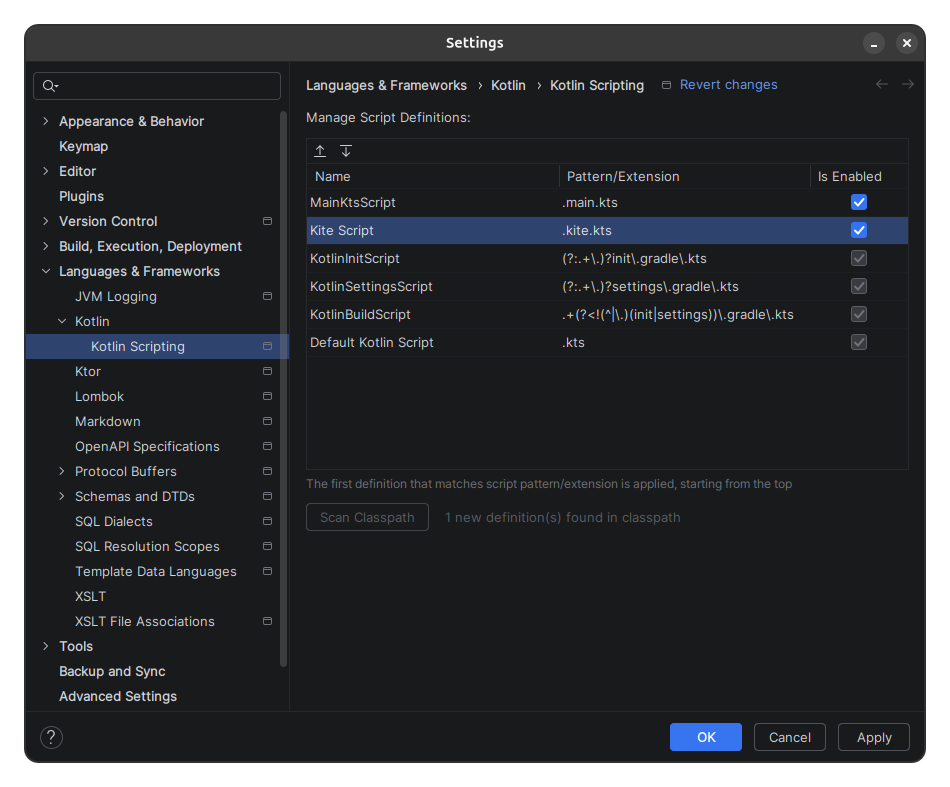Select the KotlinBuildScript row name

[x=360, y=314]
